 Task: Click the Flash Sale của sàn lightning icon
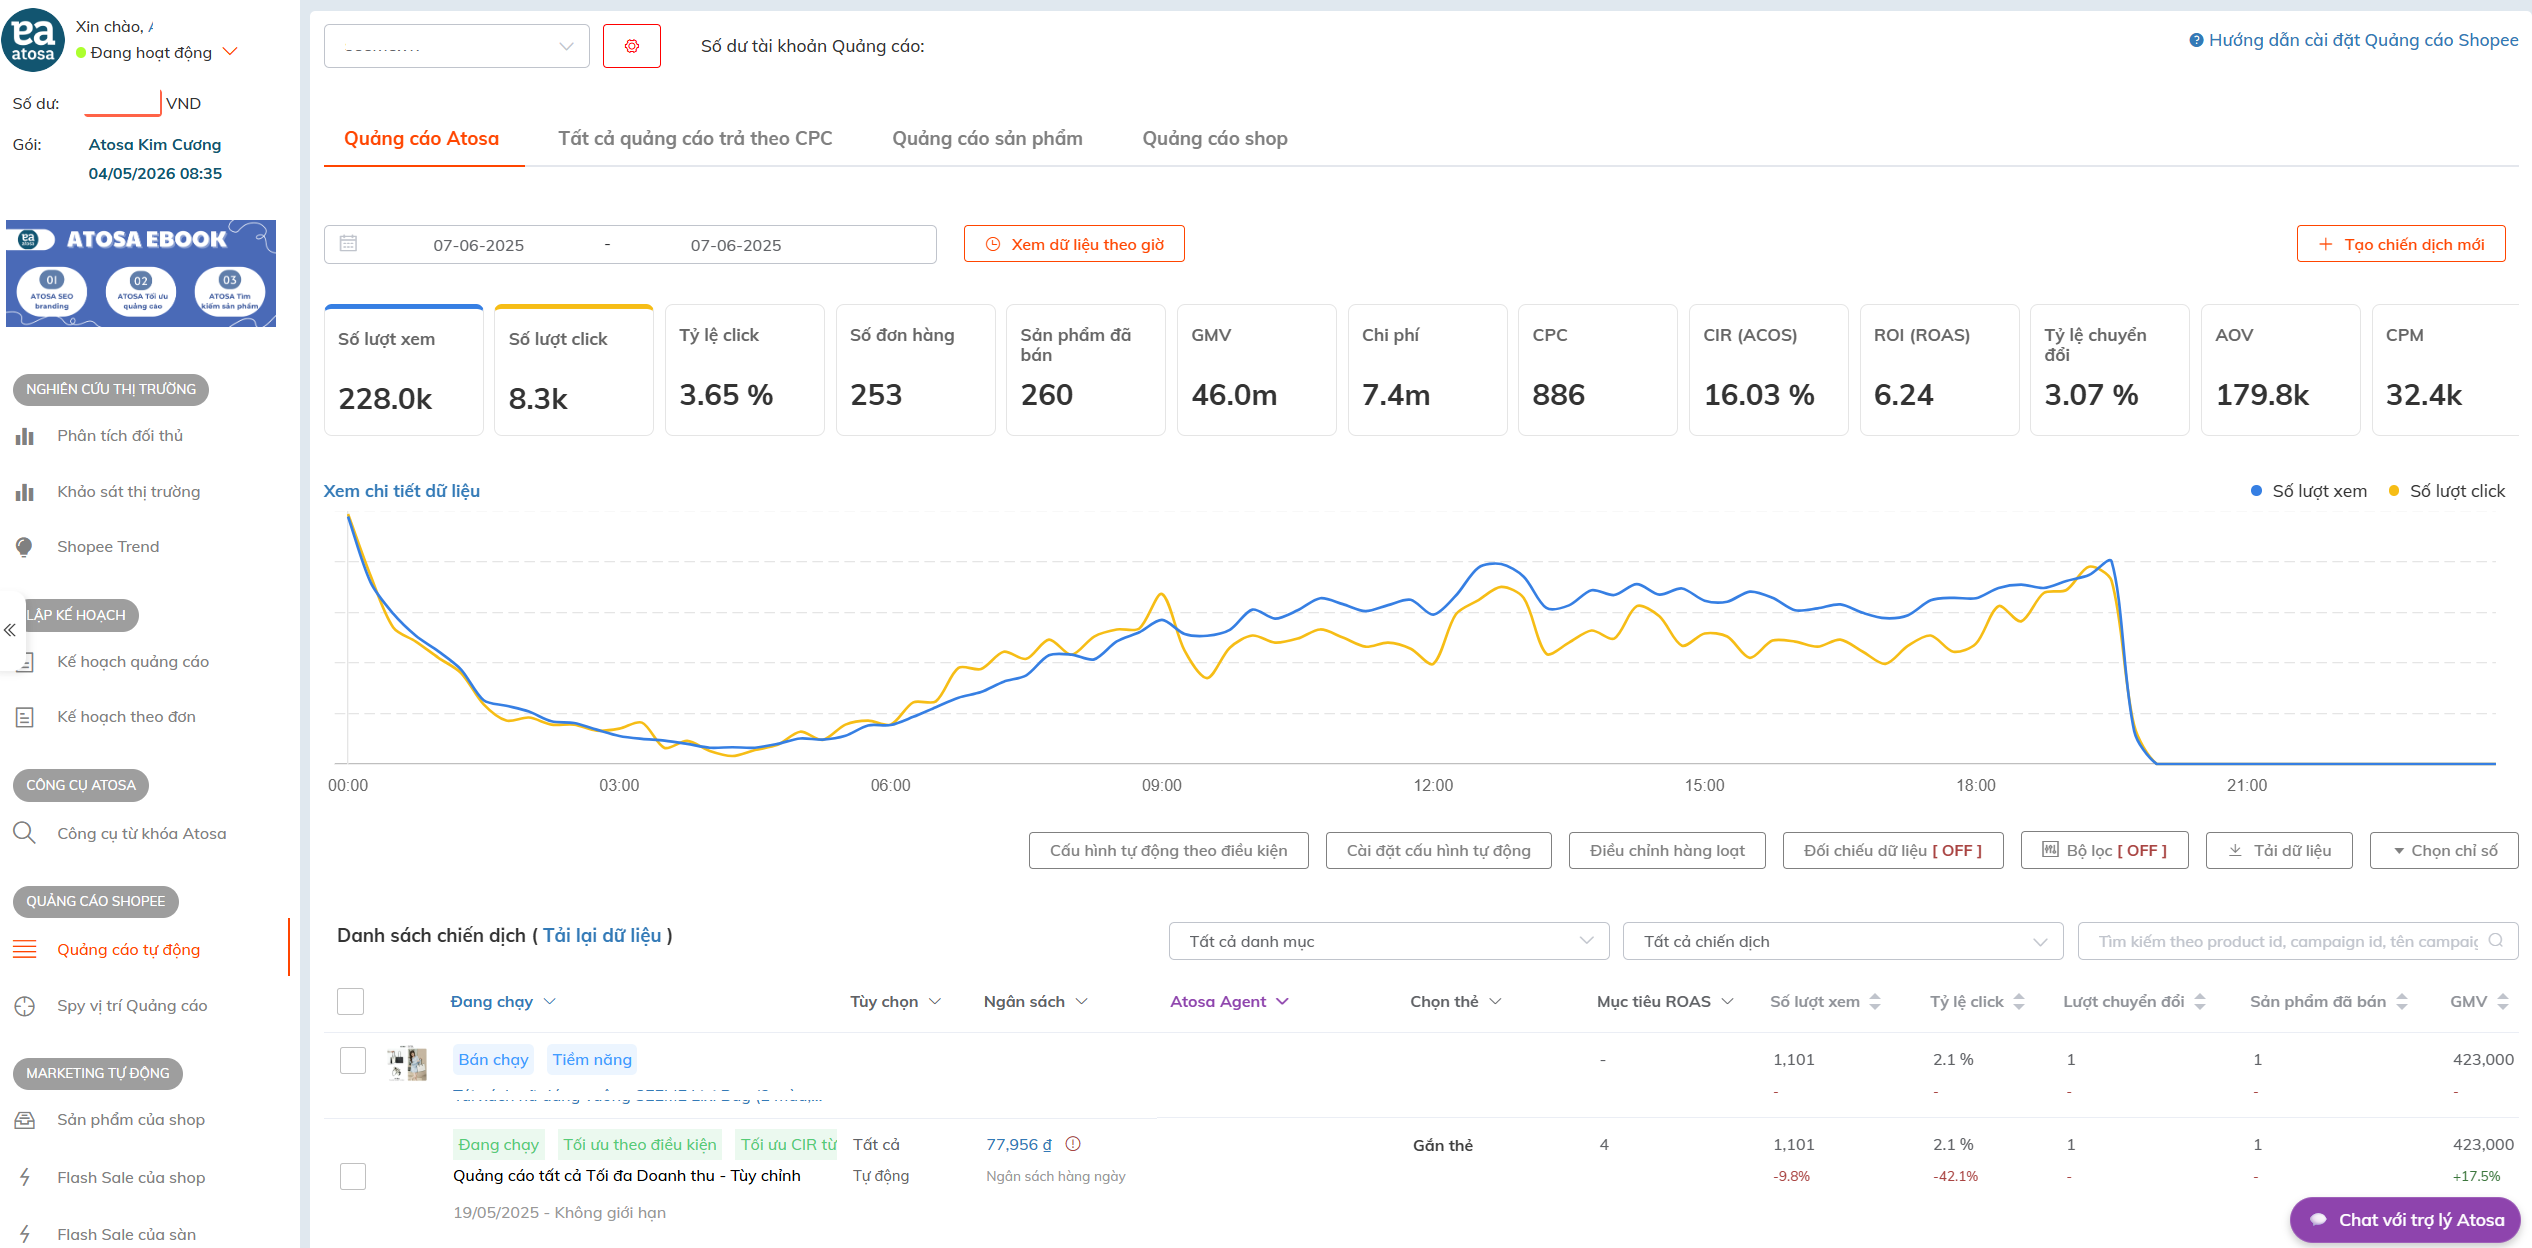pyautogui.click(x=25, y=1234)
